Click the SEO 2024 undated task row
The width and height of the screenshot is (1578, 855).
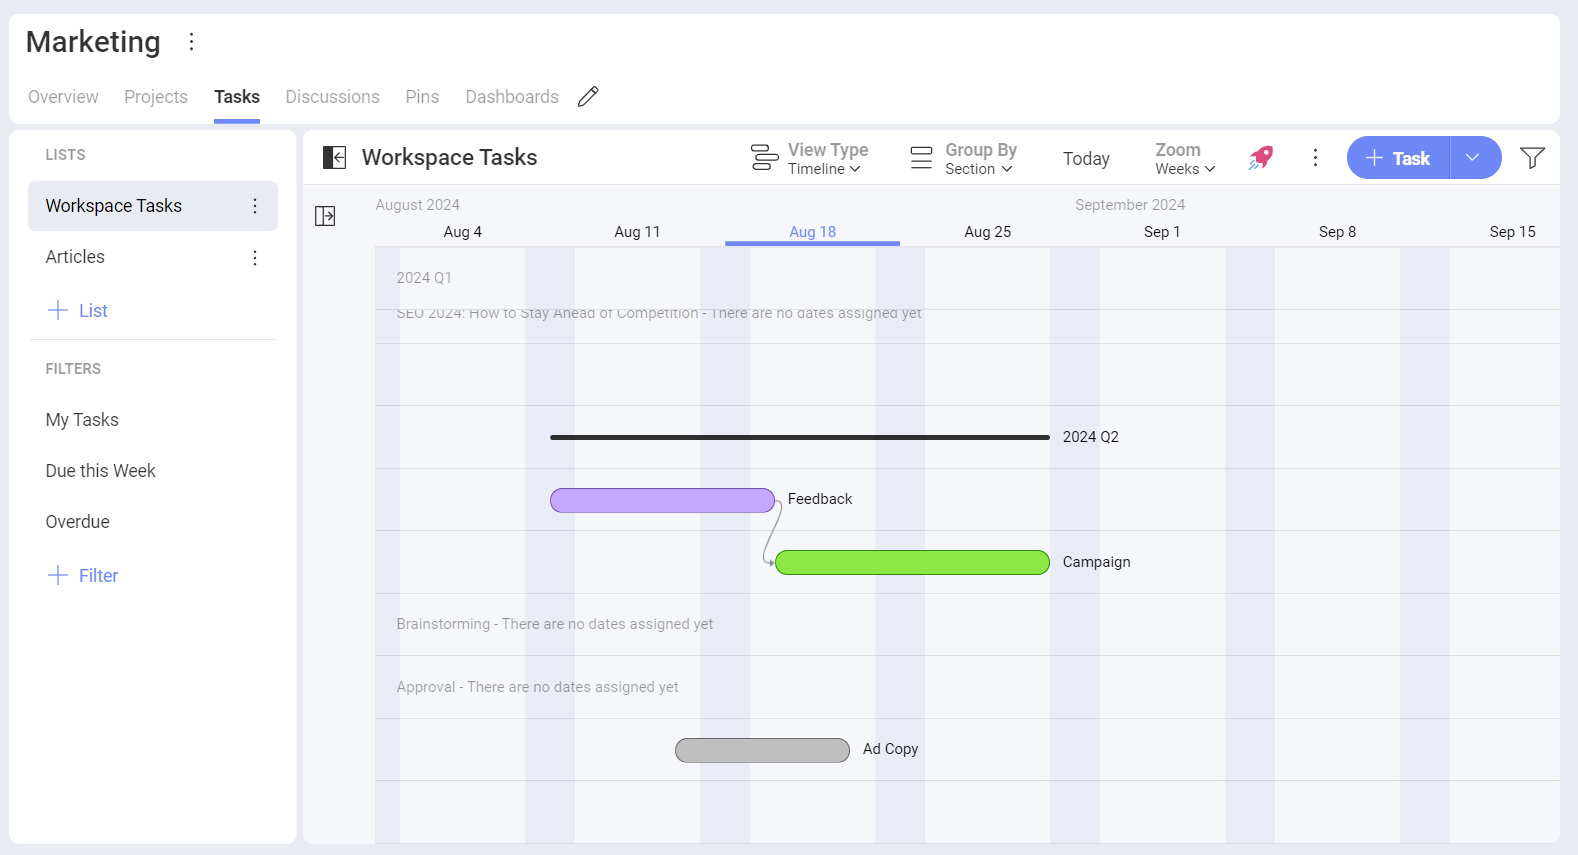[659, 314]
